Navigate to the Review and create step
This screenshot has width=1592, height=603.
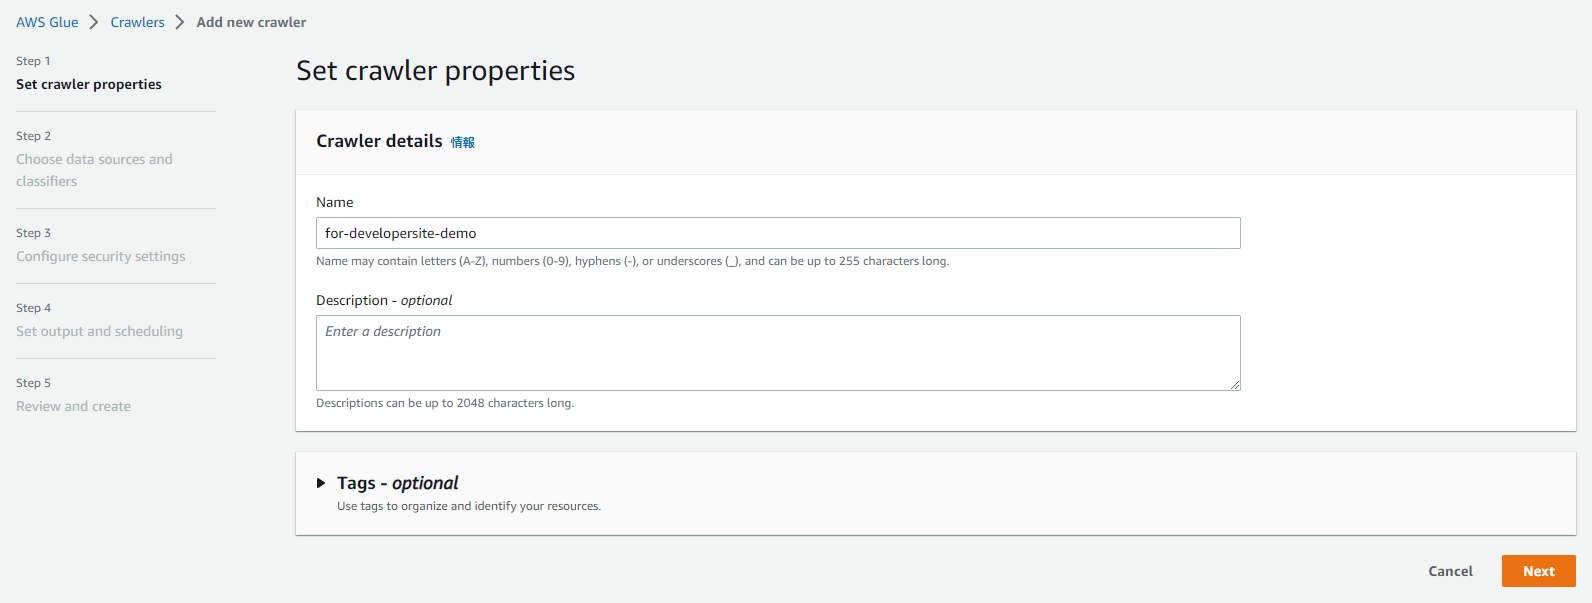(73, 406)
